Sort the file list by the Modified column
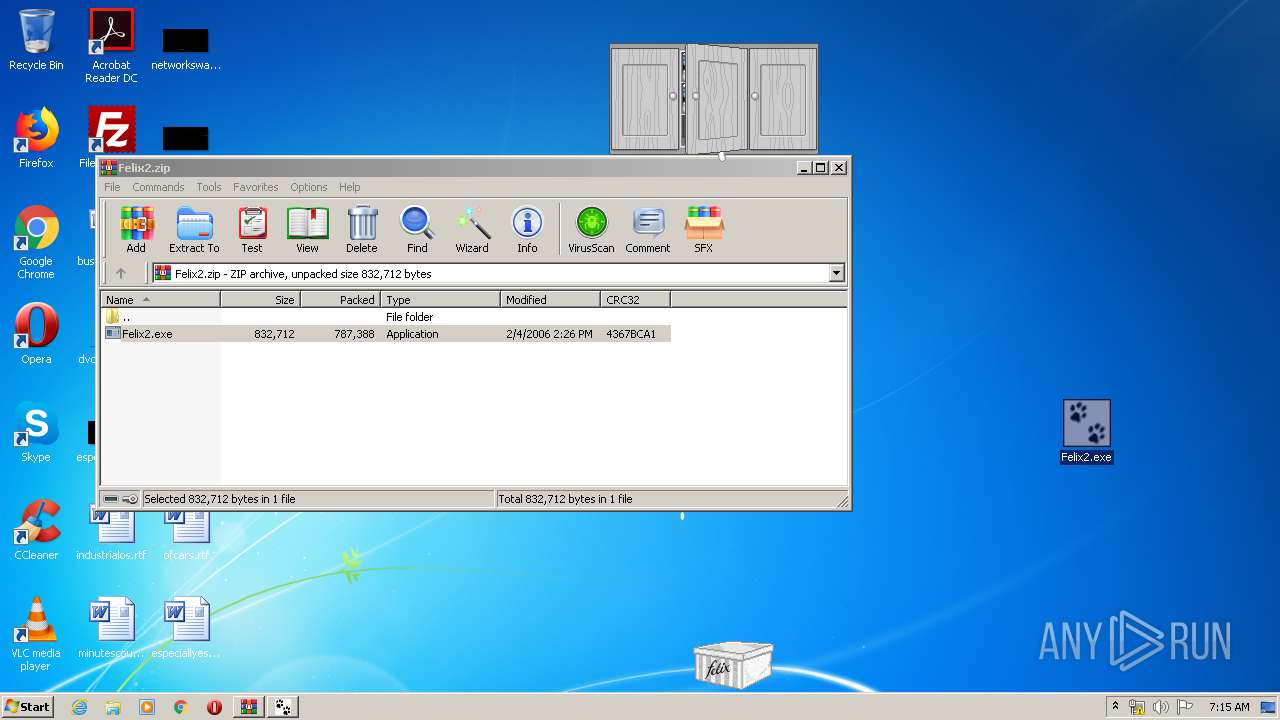The image size is (1280, 720). [550, 299]
